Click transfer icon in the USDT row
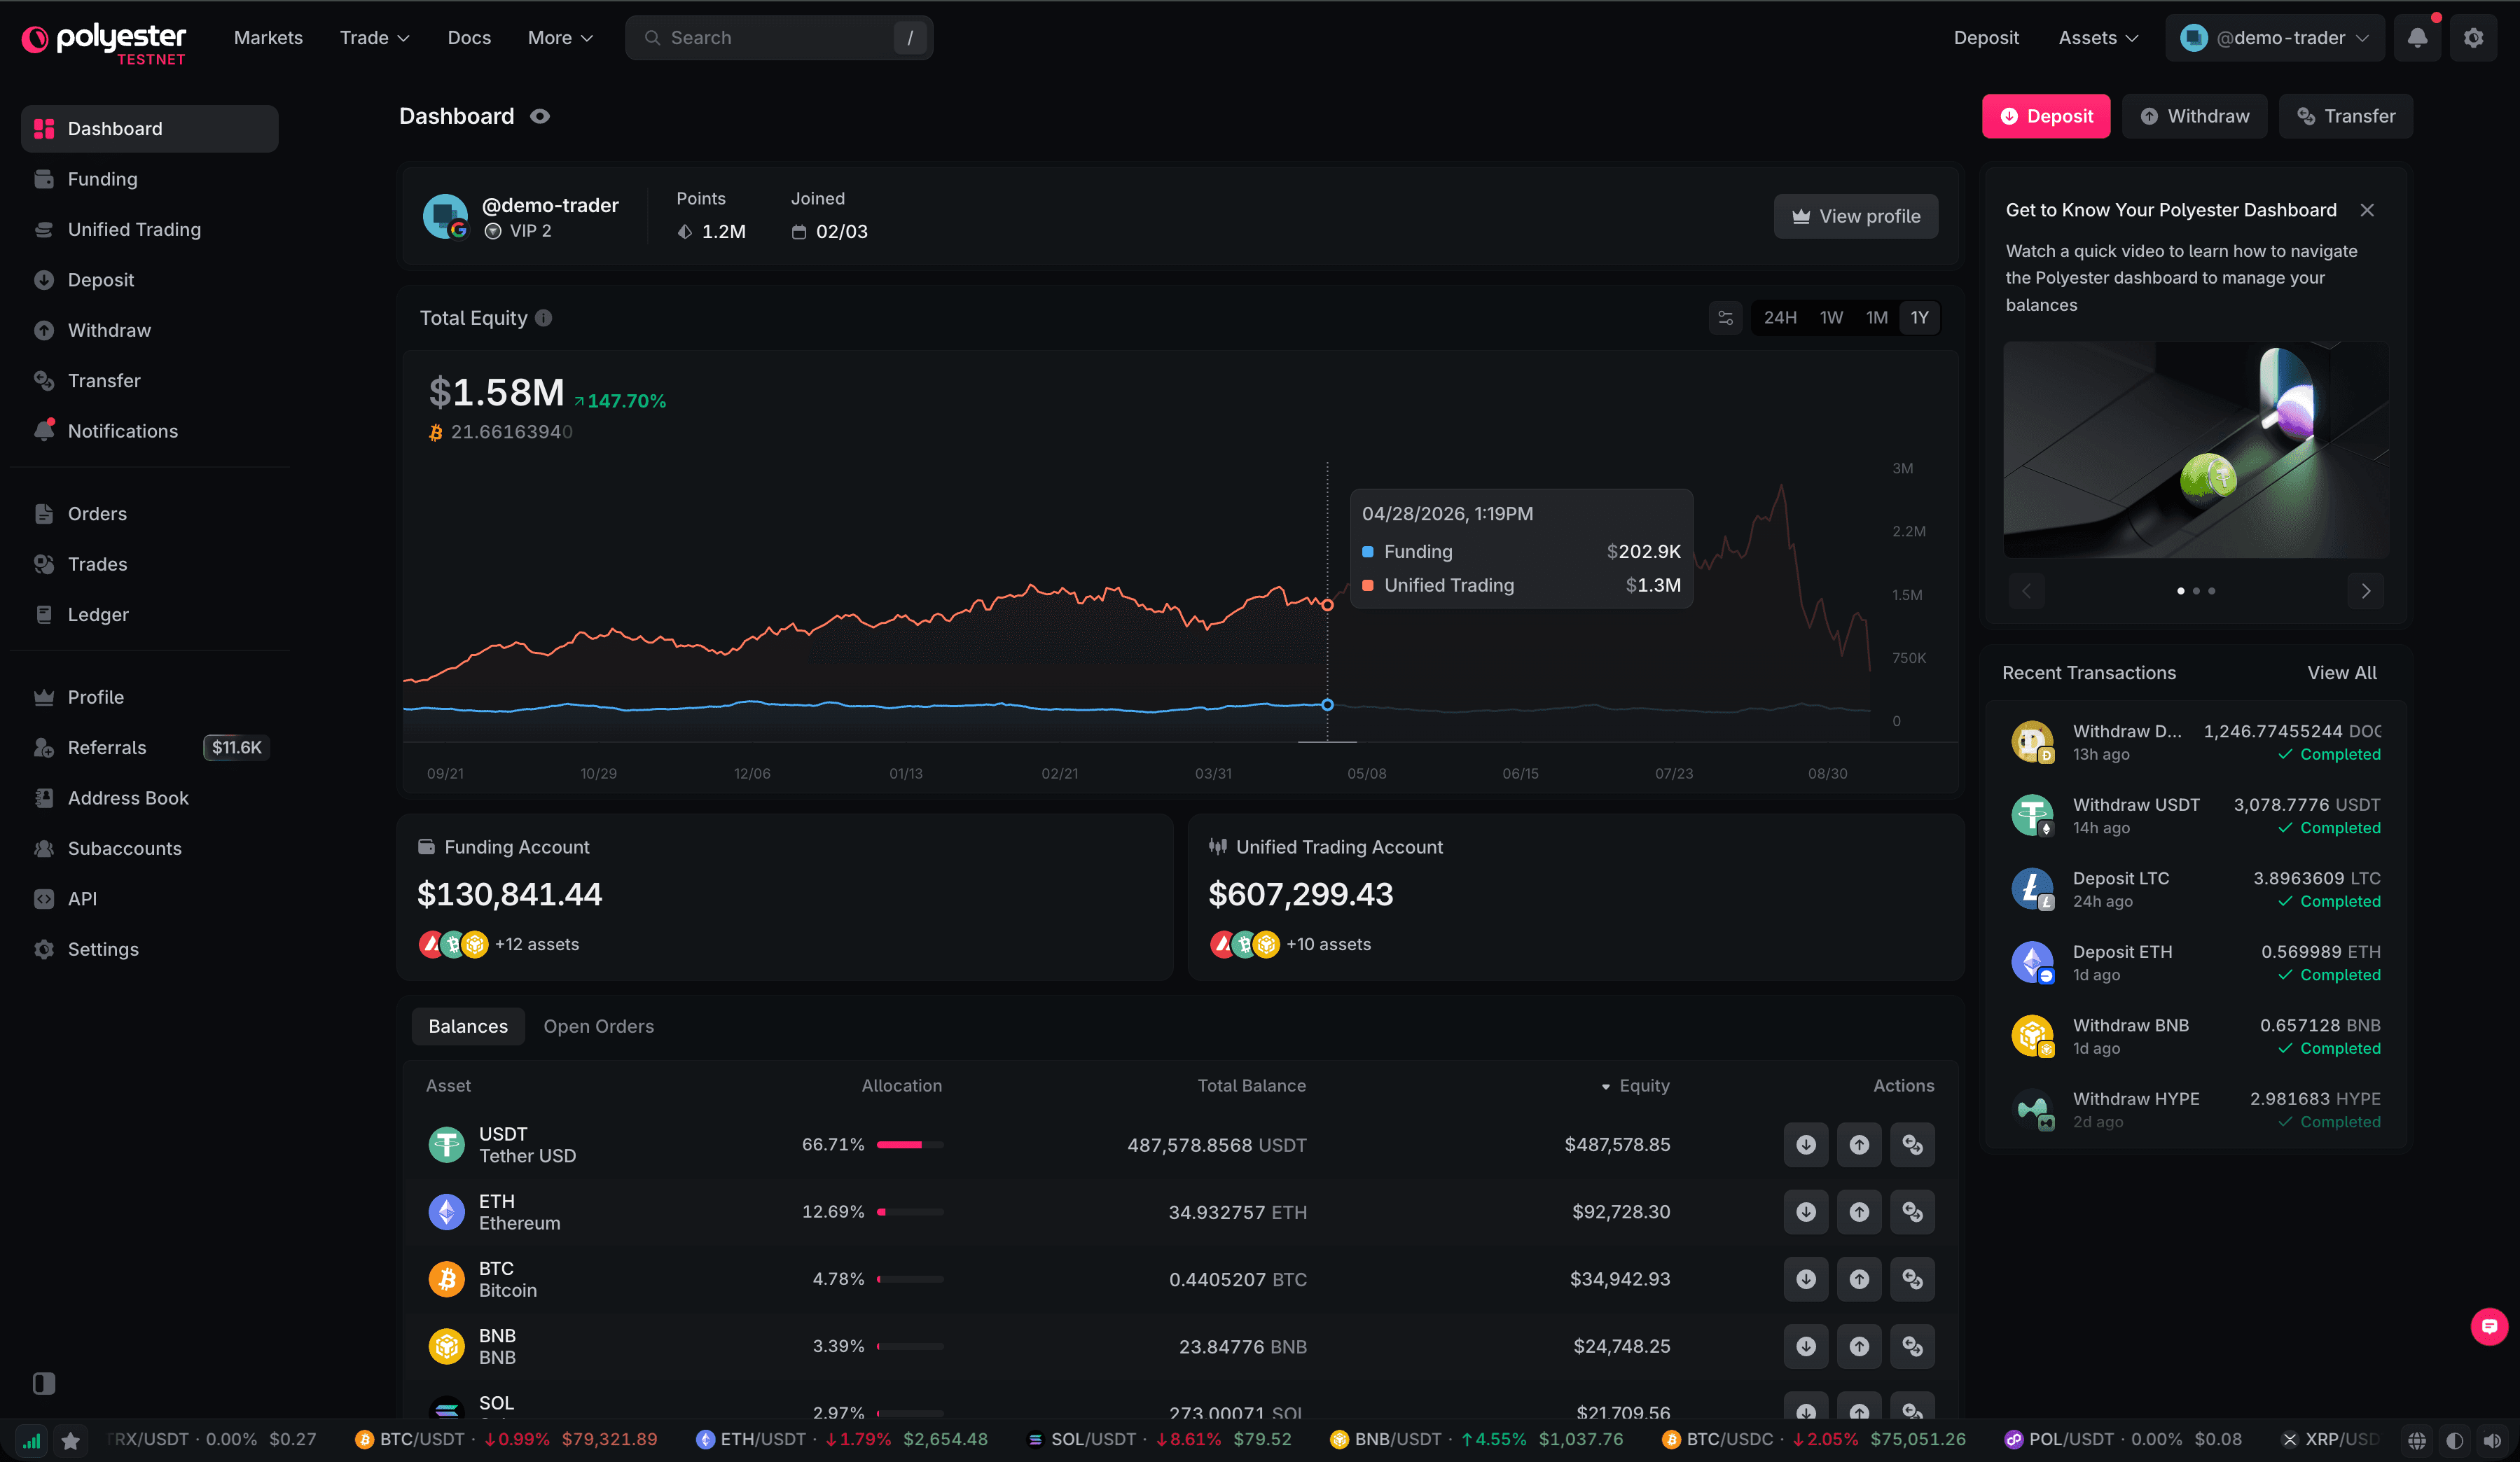This screenshot has width=2520, height=1462. (1912, 1145)
